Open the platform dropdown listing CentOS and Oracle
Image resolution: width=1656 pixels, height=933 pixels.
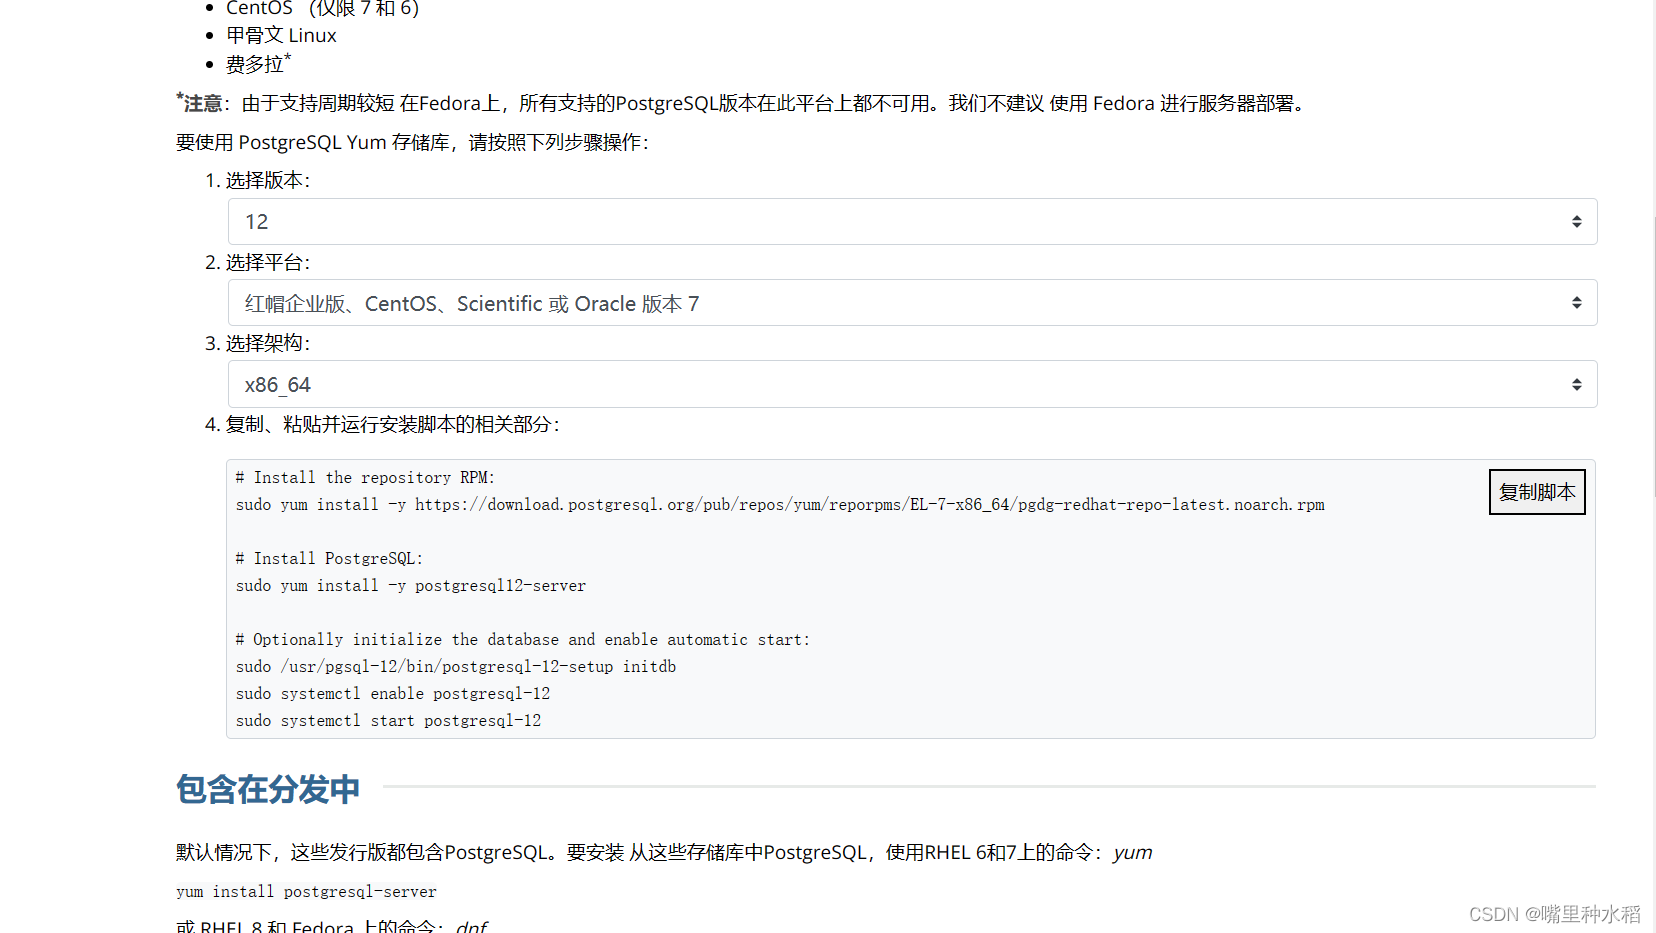(x=900, y=302)
